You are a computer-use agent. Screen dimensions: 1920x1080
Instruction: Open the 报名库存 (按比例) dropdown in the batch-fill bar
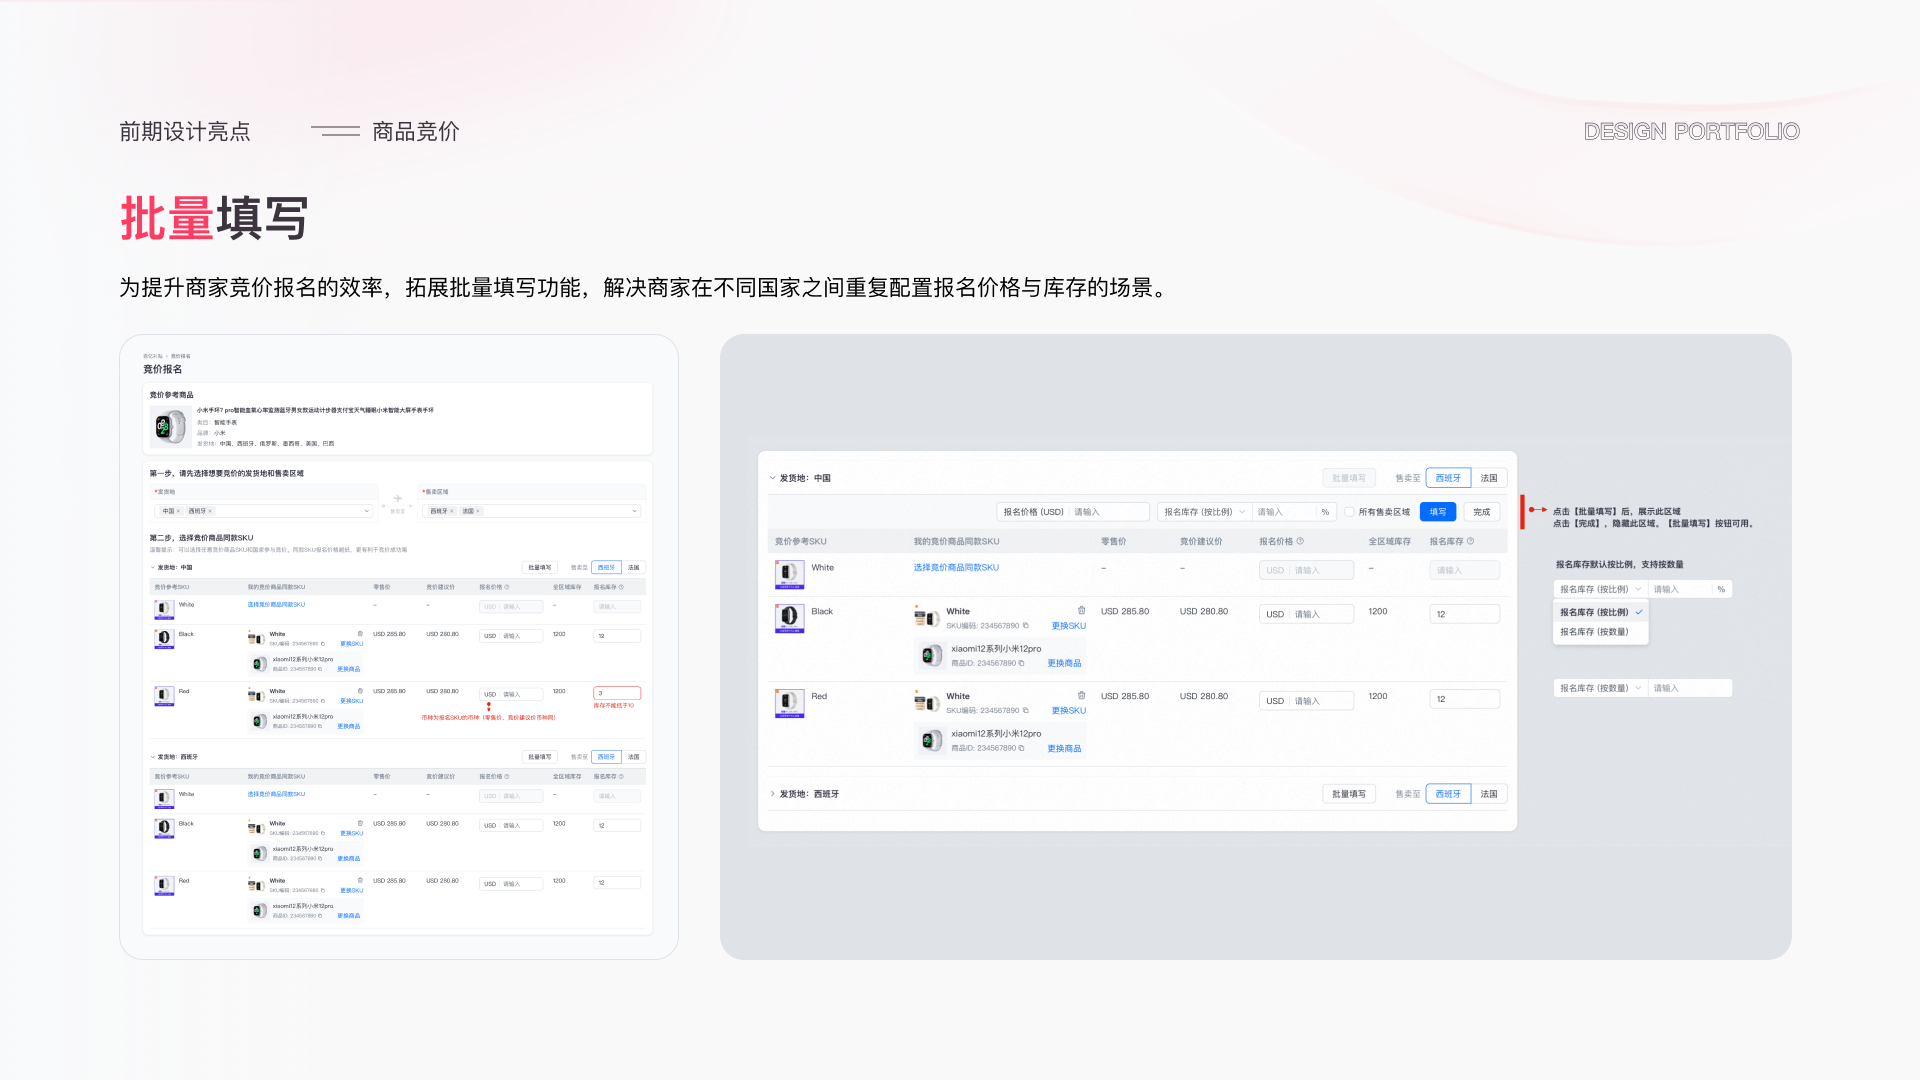pos(1205,512)
